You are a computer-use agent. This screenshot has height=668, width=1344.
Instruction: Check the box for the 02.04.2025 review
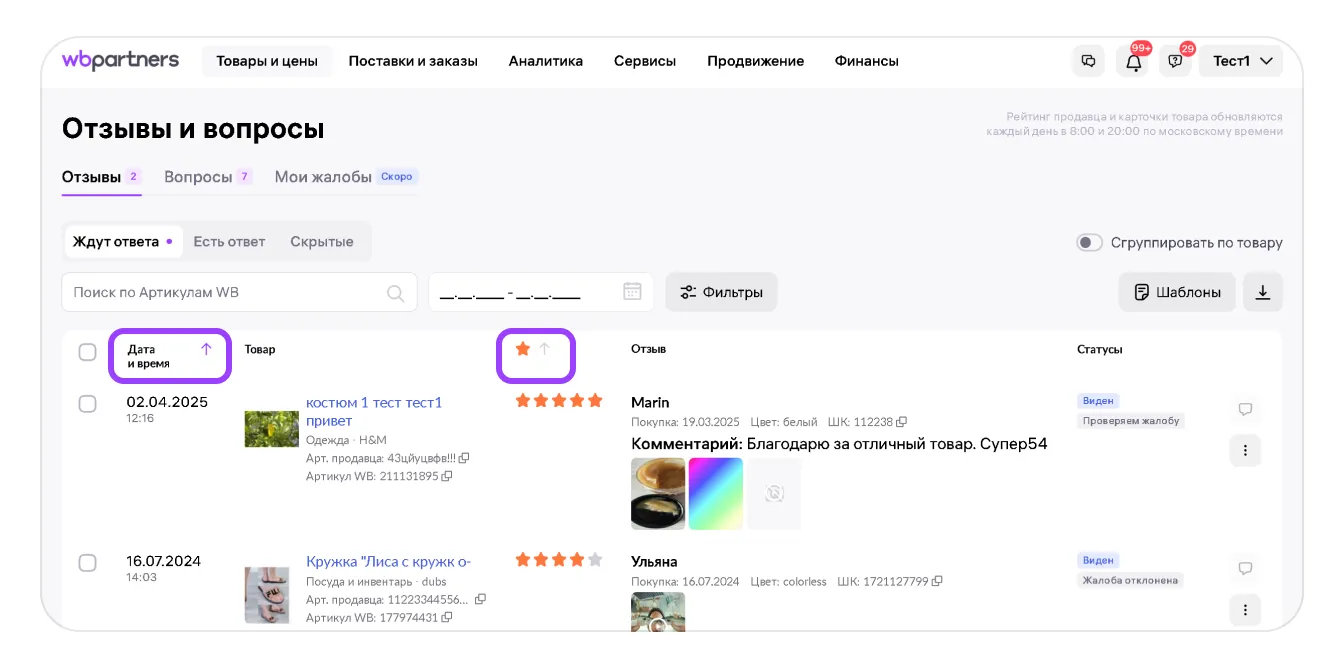click(x=88, y=403)
